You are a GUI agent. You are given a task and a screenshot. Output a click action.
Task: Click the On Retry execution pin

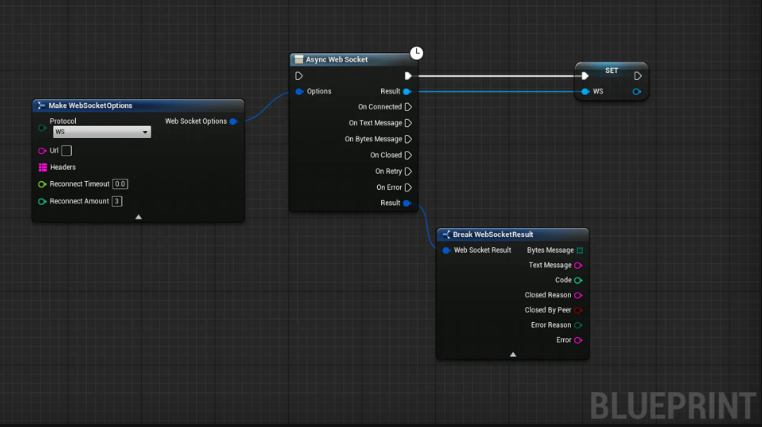tap(408, 171)
